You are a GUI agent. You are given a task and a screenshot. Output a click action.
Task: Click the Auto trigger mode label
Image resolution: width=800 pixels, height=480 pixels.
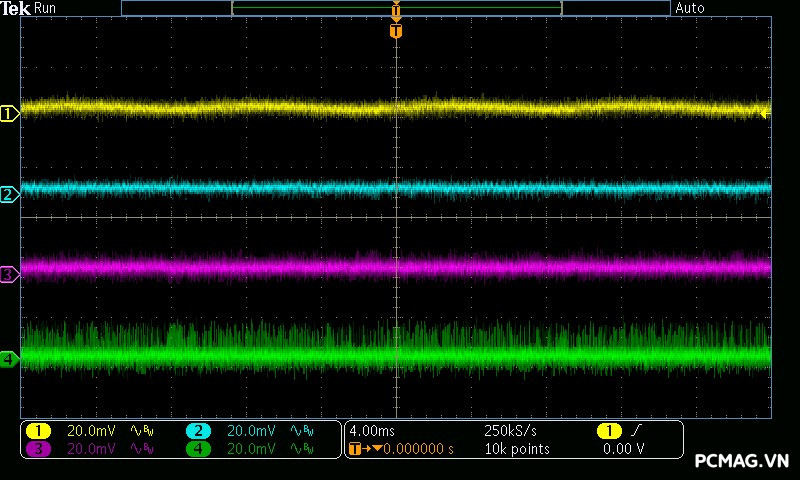[690, 8]
